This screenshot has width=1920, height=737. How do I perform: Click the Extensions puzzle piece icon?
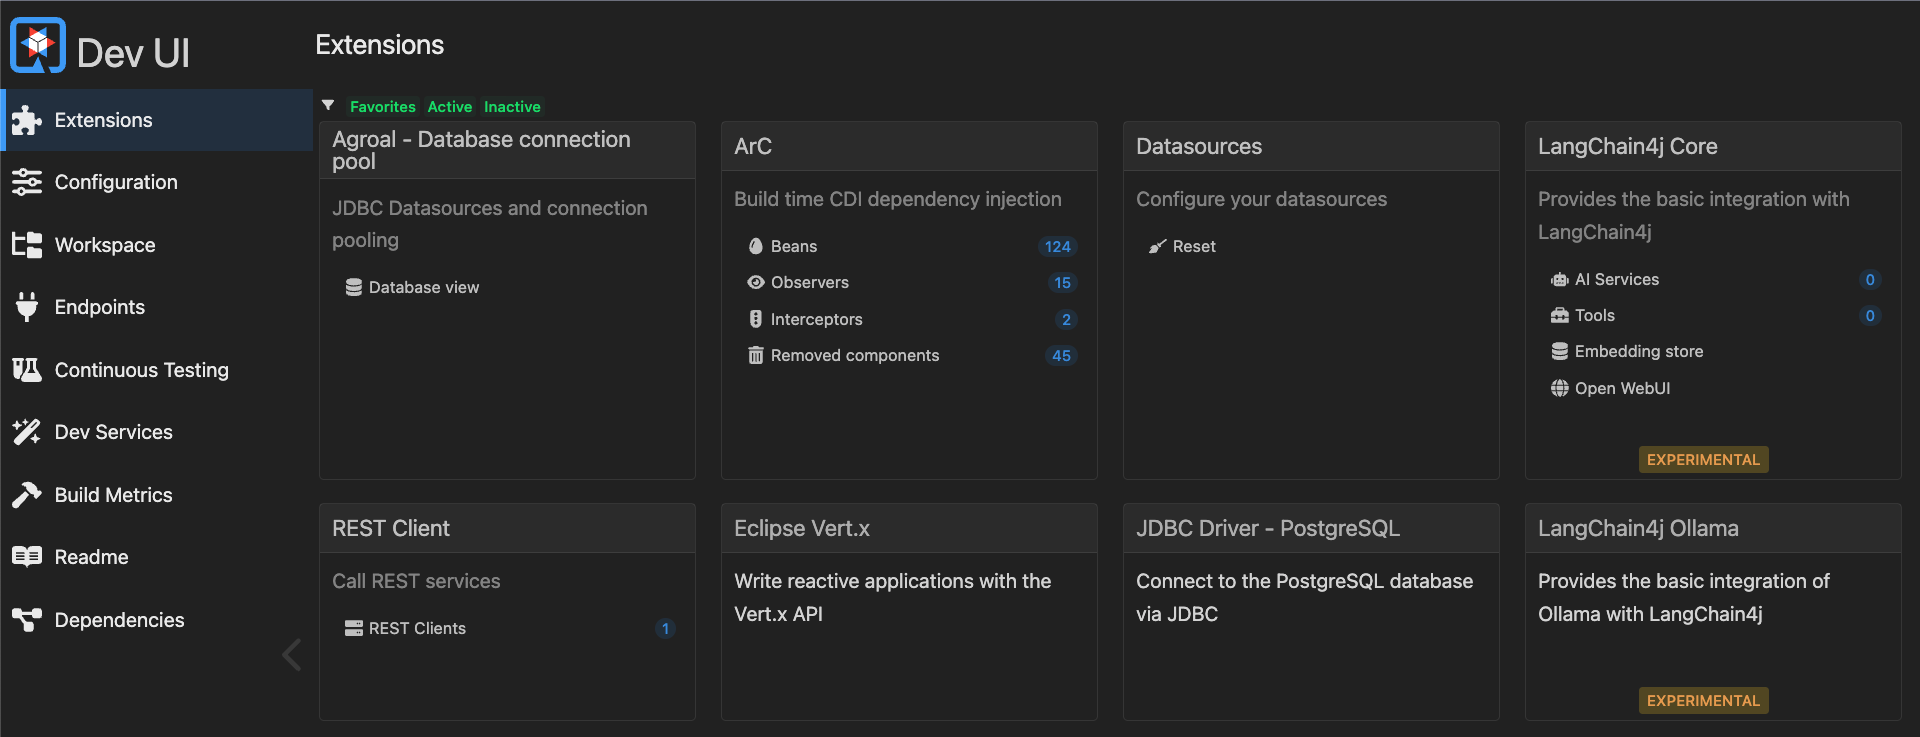click(27, 120)
